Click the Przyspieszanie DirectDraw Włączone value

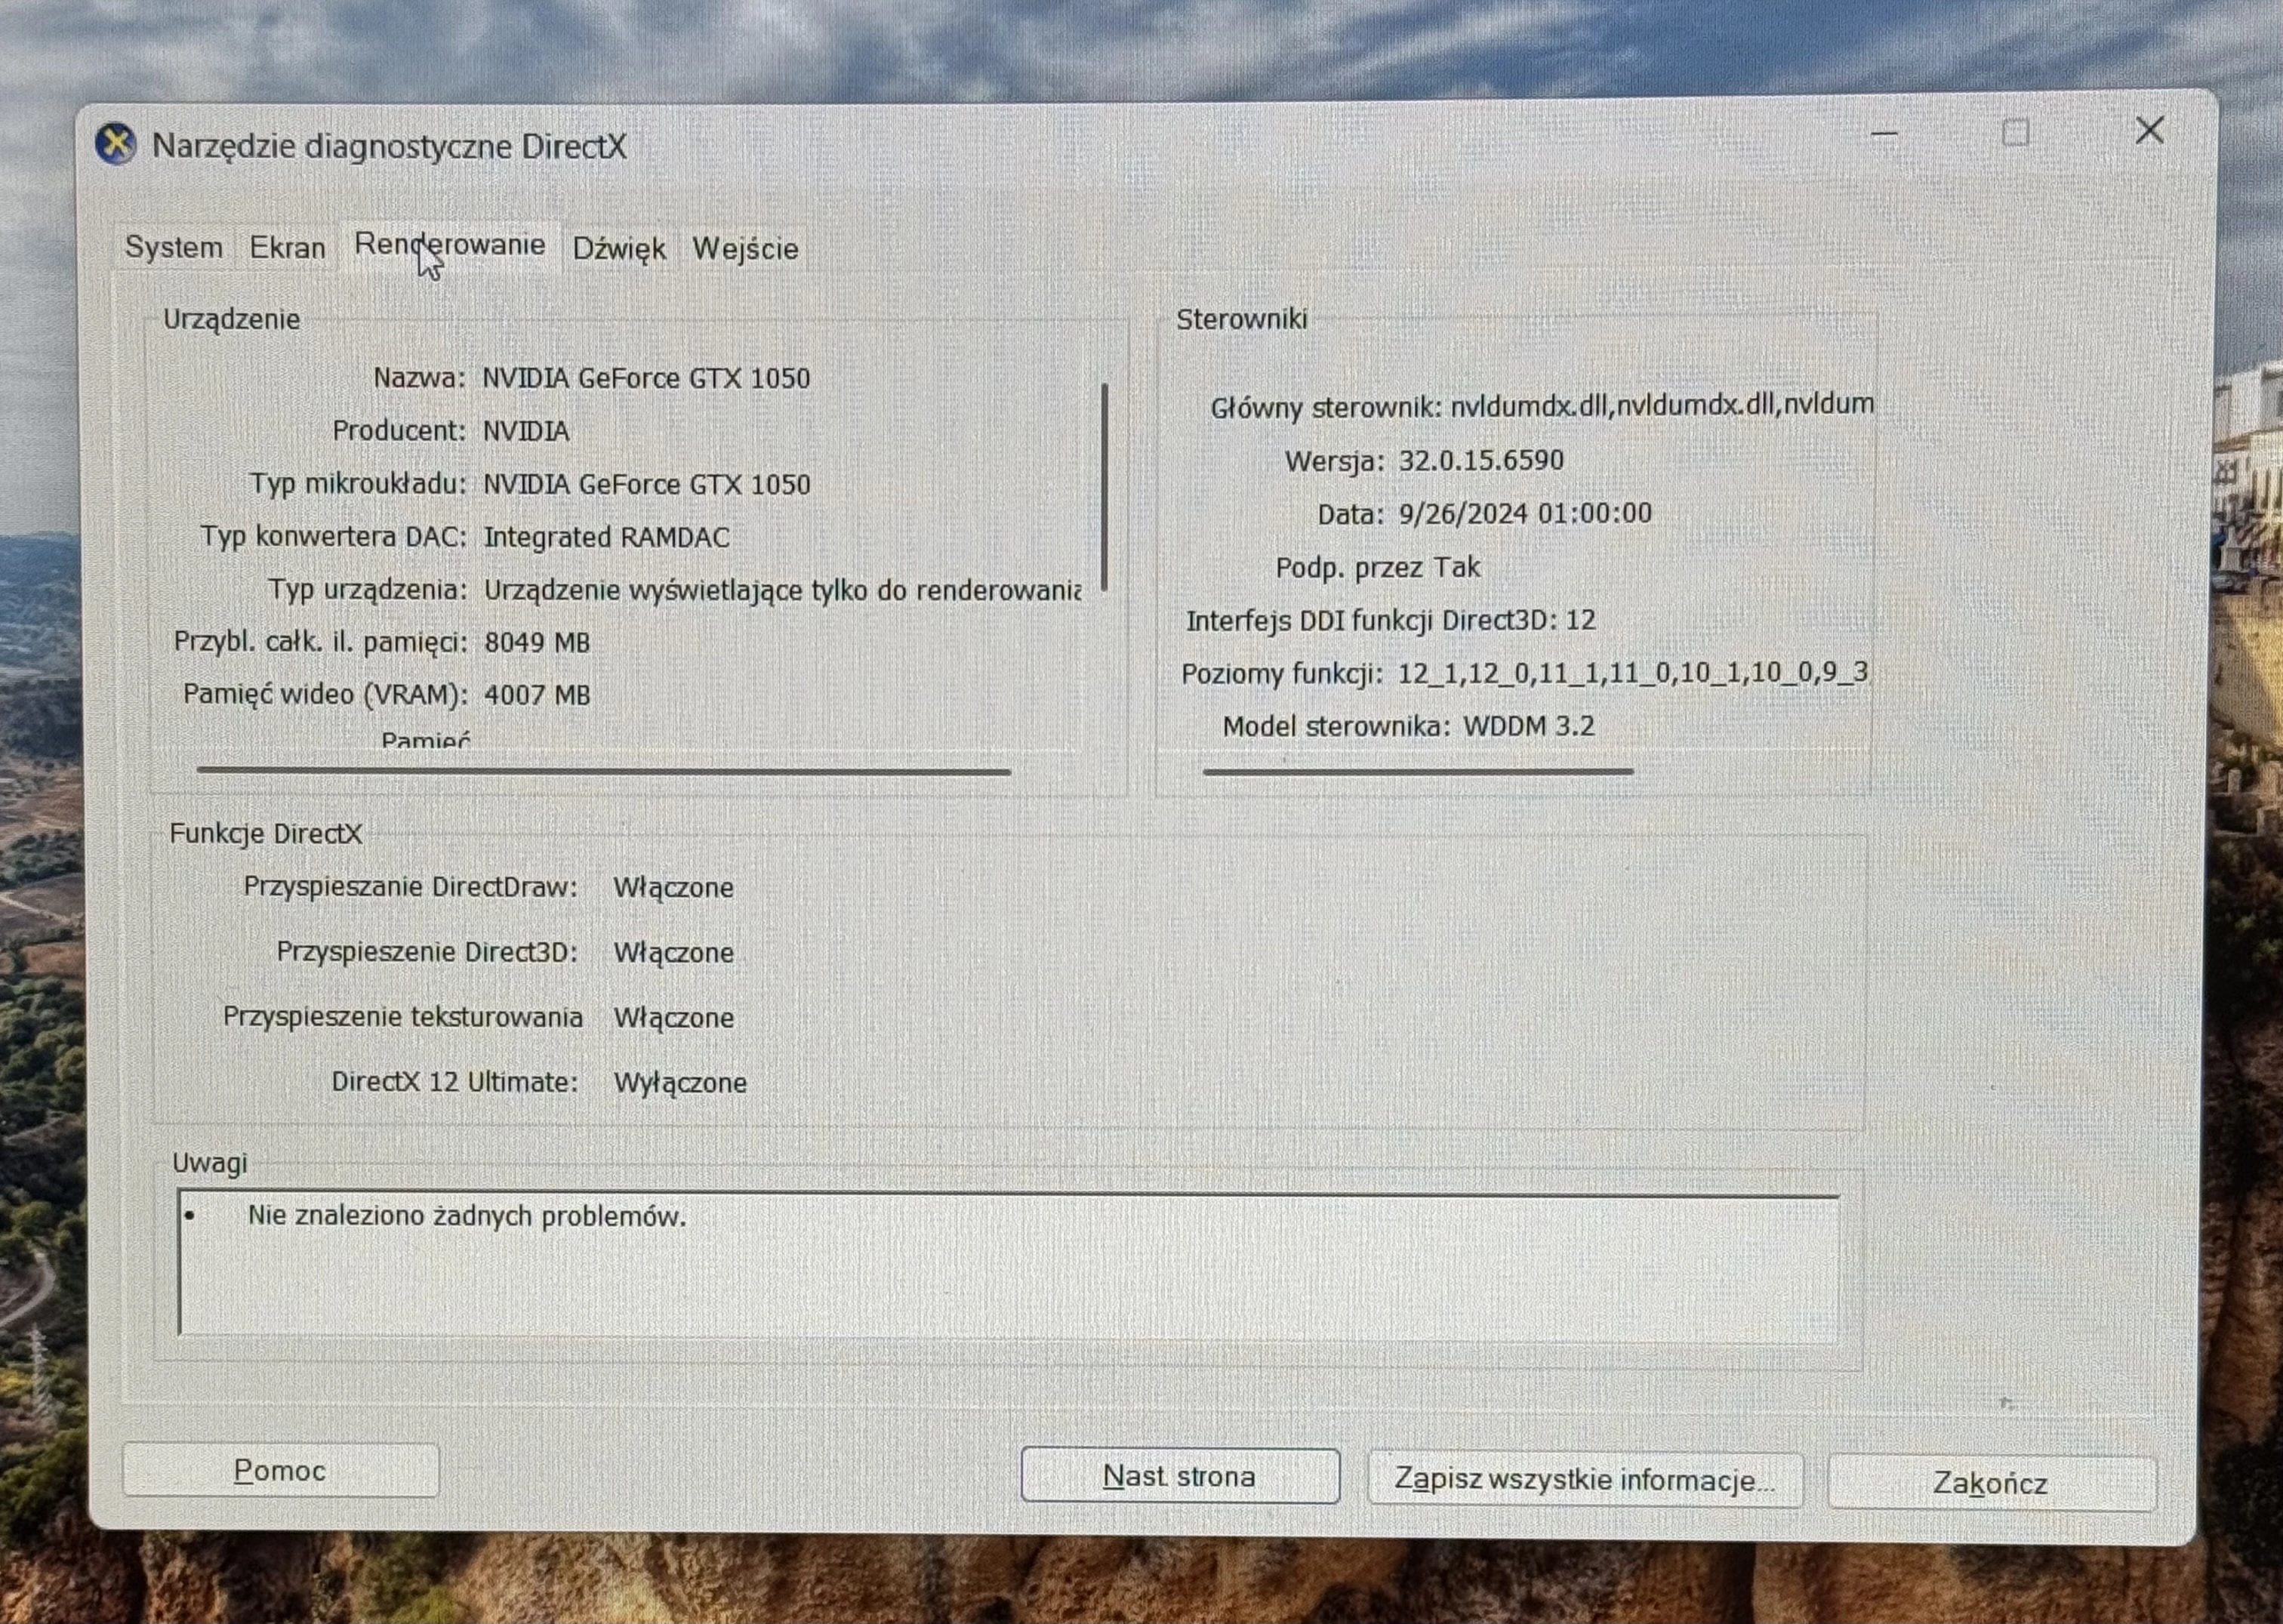coord(674,887)
